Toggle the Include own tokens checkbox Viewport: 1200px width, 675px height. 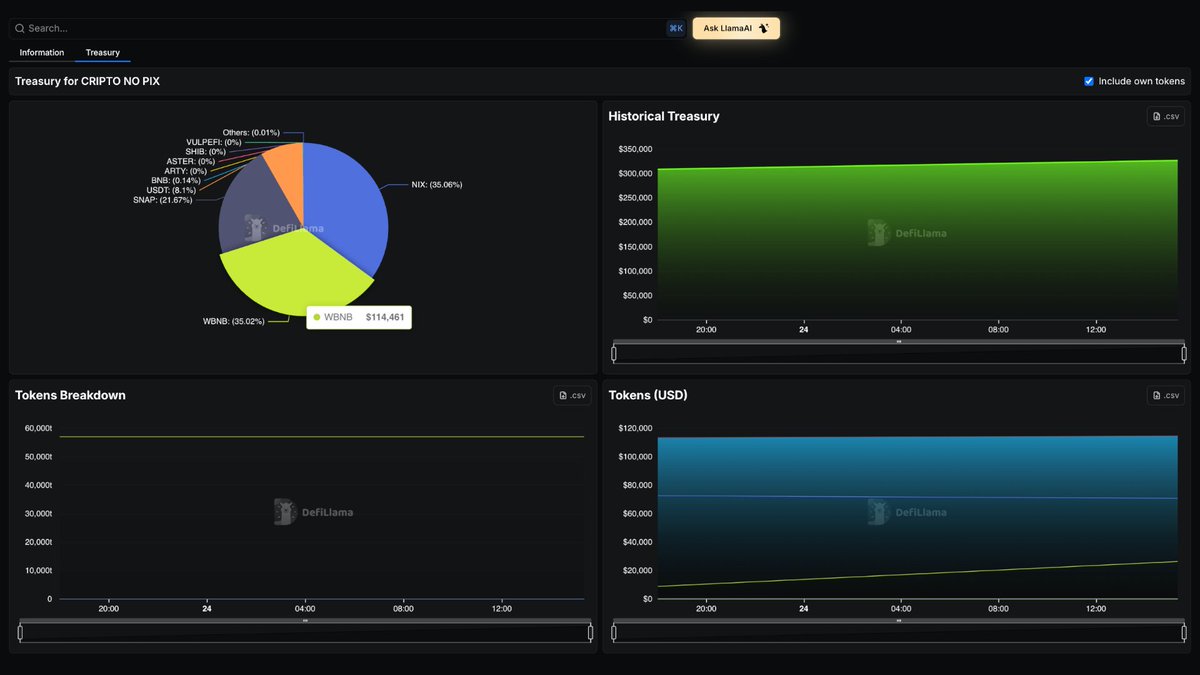(x=1089, y=81)
